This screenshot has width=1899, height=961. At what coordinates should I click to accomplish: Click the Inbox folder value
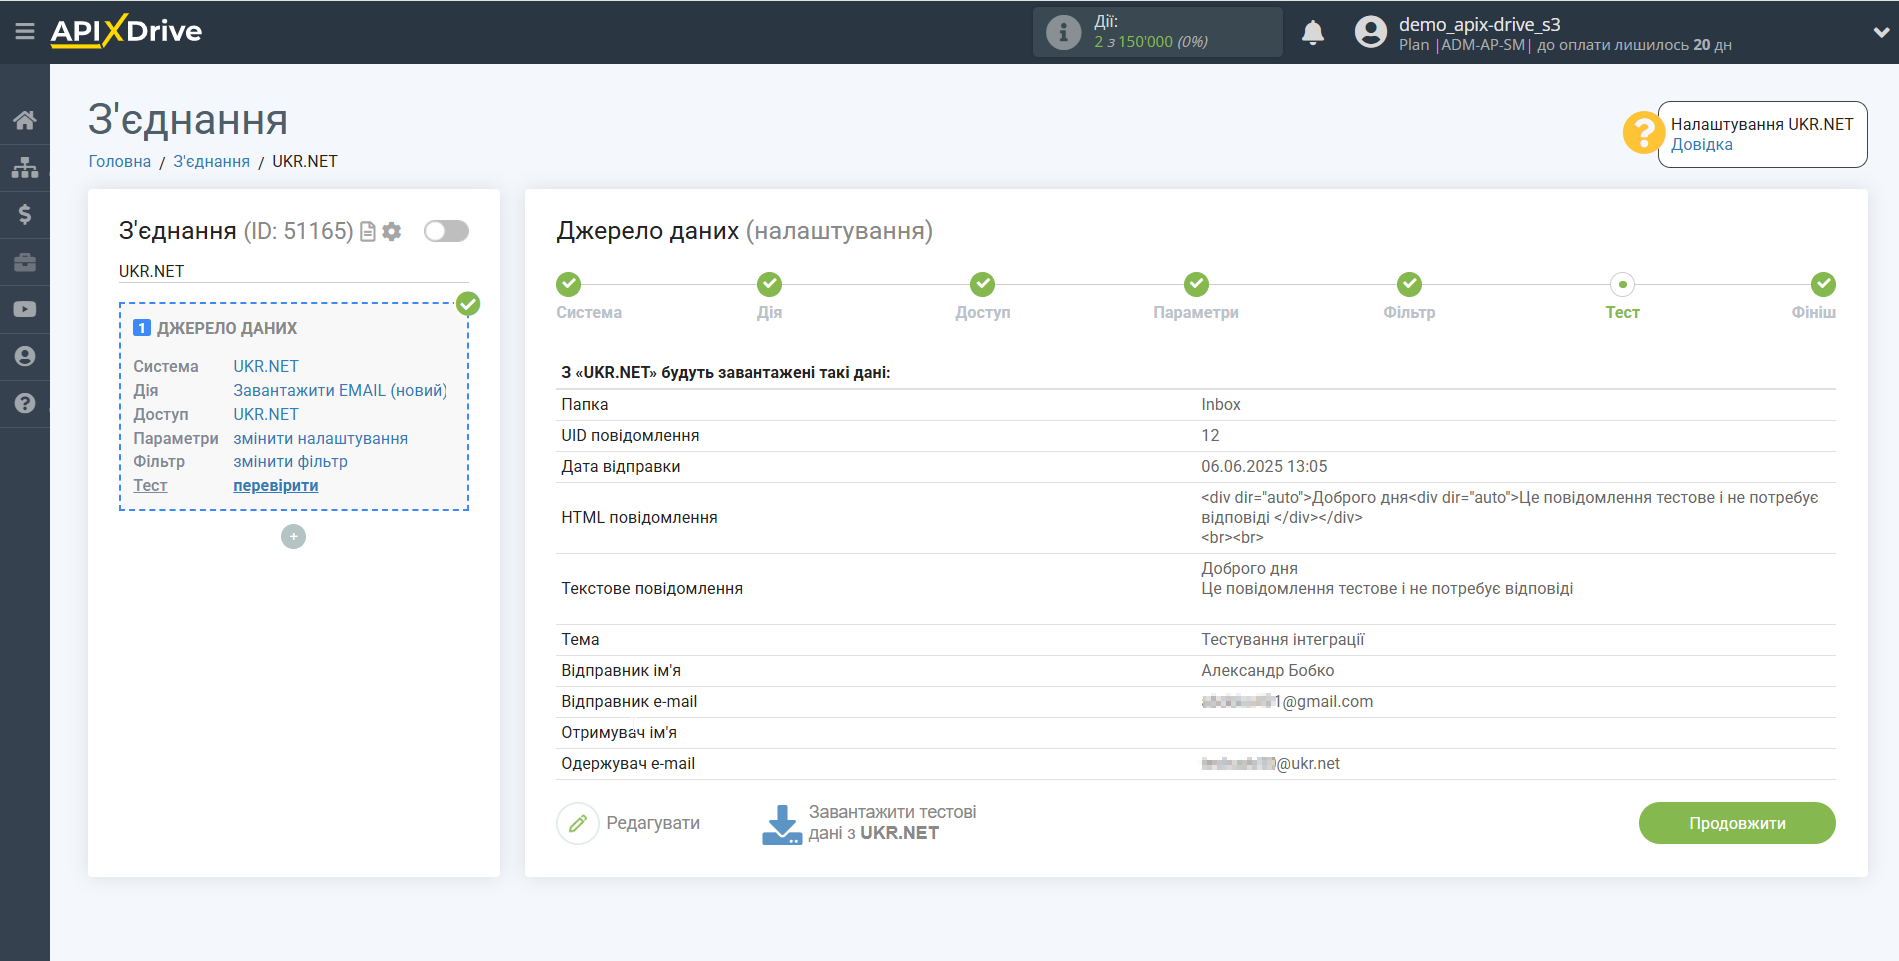coord(1220,404)
